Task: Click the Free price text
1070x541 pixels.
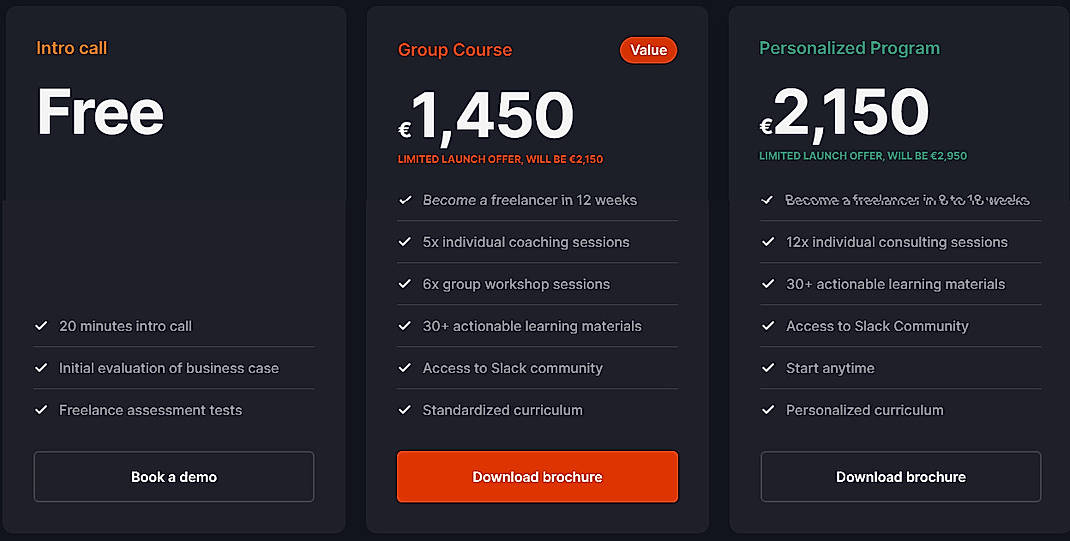Action: tap(100, 112)
